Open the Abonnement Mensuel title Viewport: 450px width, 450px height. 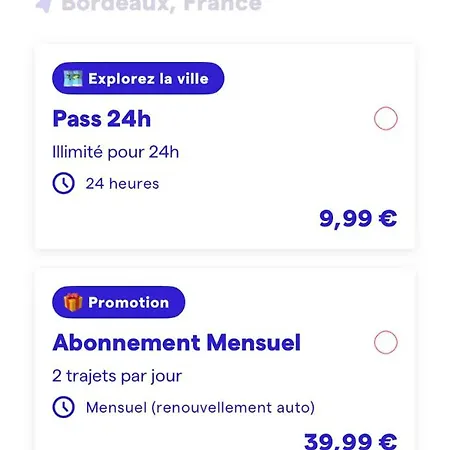[176, 343]
